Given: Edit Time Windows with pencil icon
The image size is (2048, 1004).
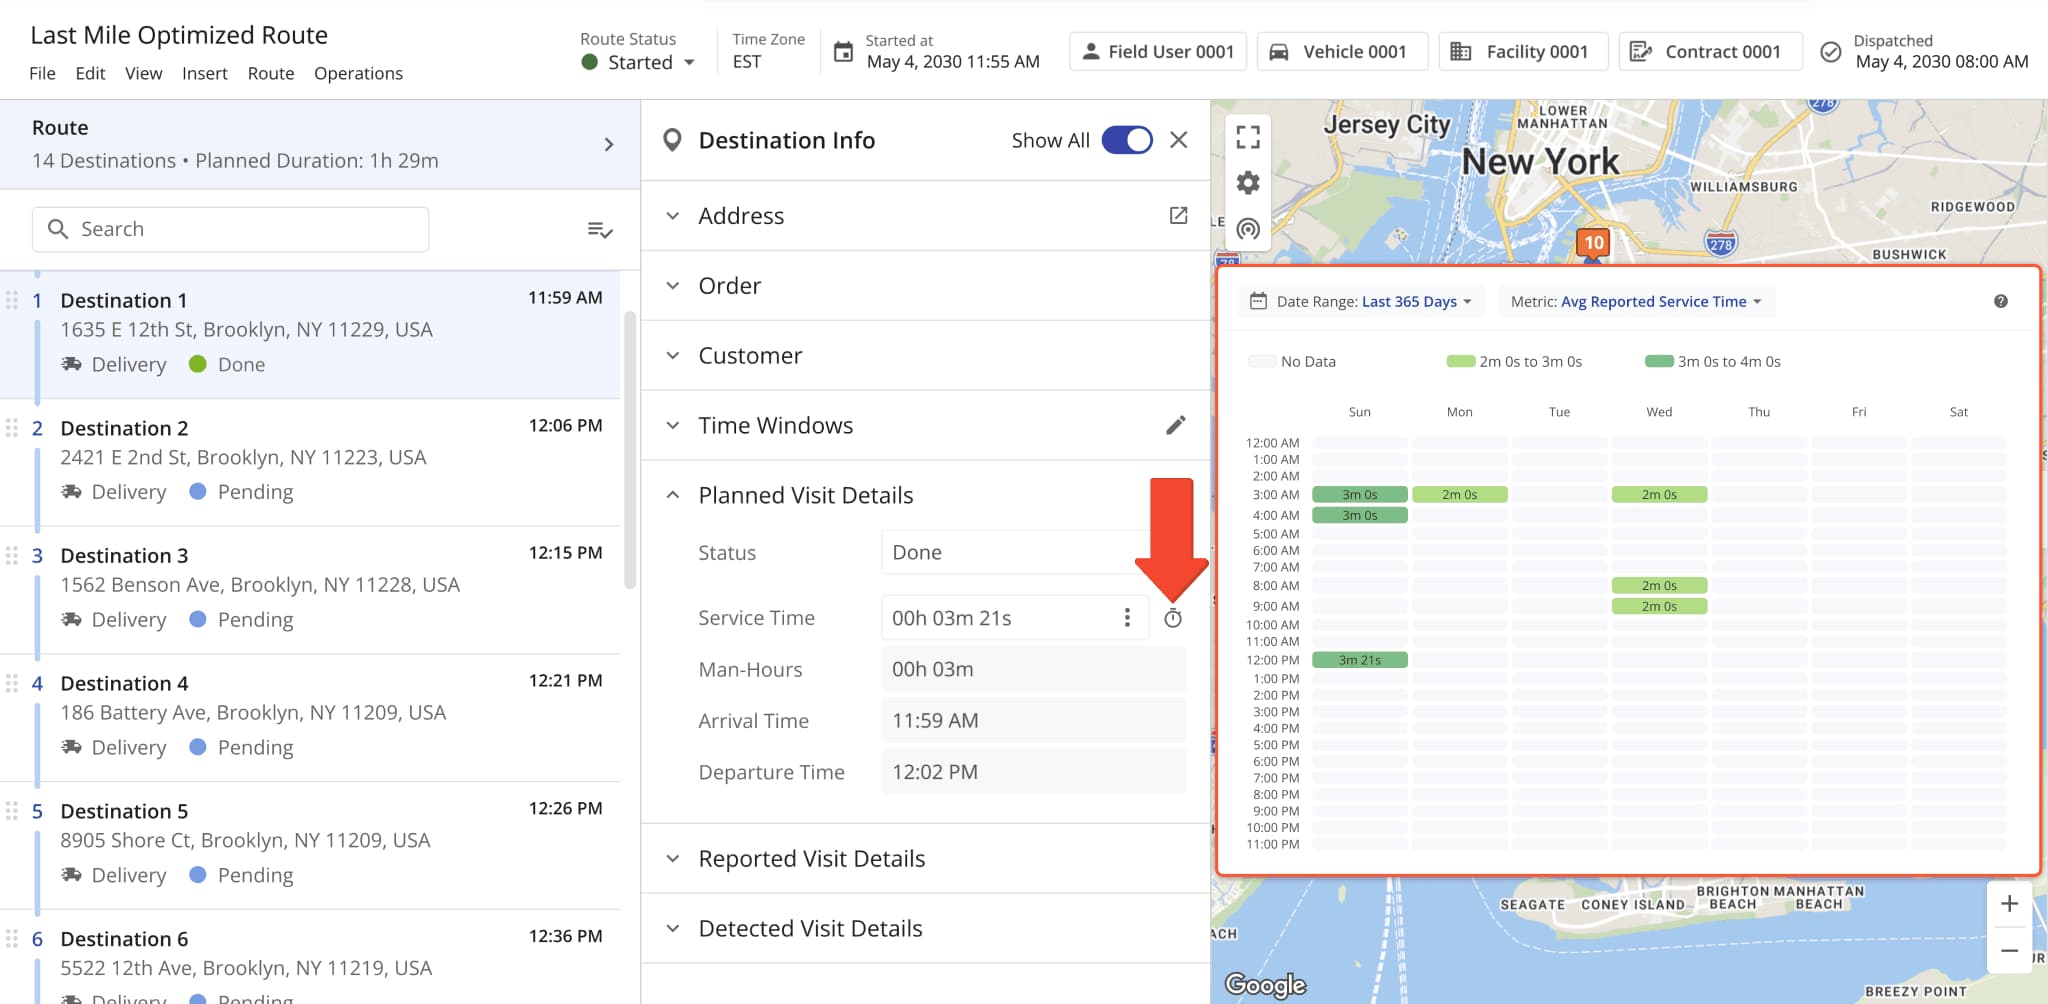Looking at the screenshot, I should pyautogui.click(x=1176, y=426).
